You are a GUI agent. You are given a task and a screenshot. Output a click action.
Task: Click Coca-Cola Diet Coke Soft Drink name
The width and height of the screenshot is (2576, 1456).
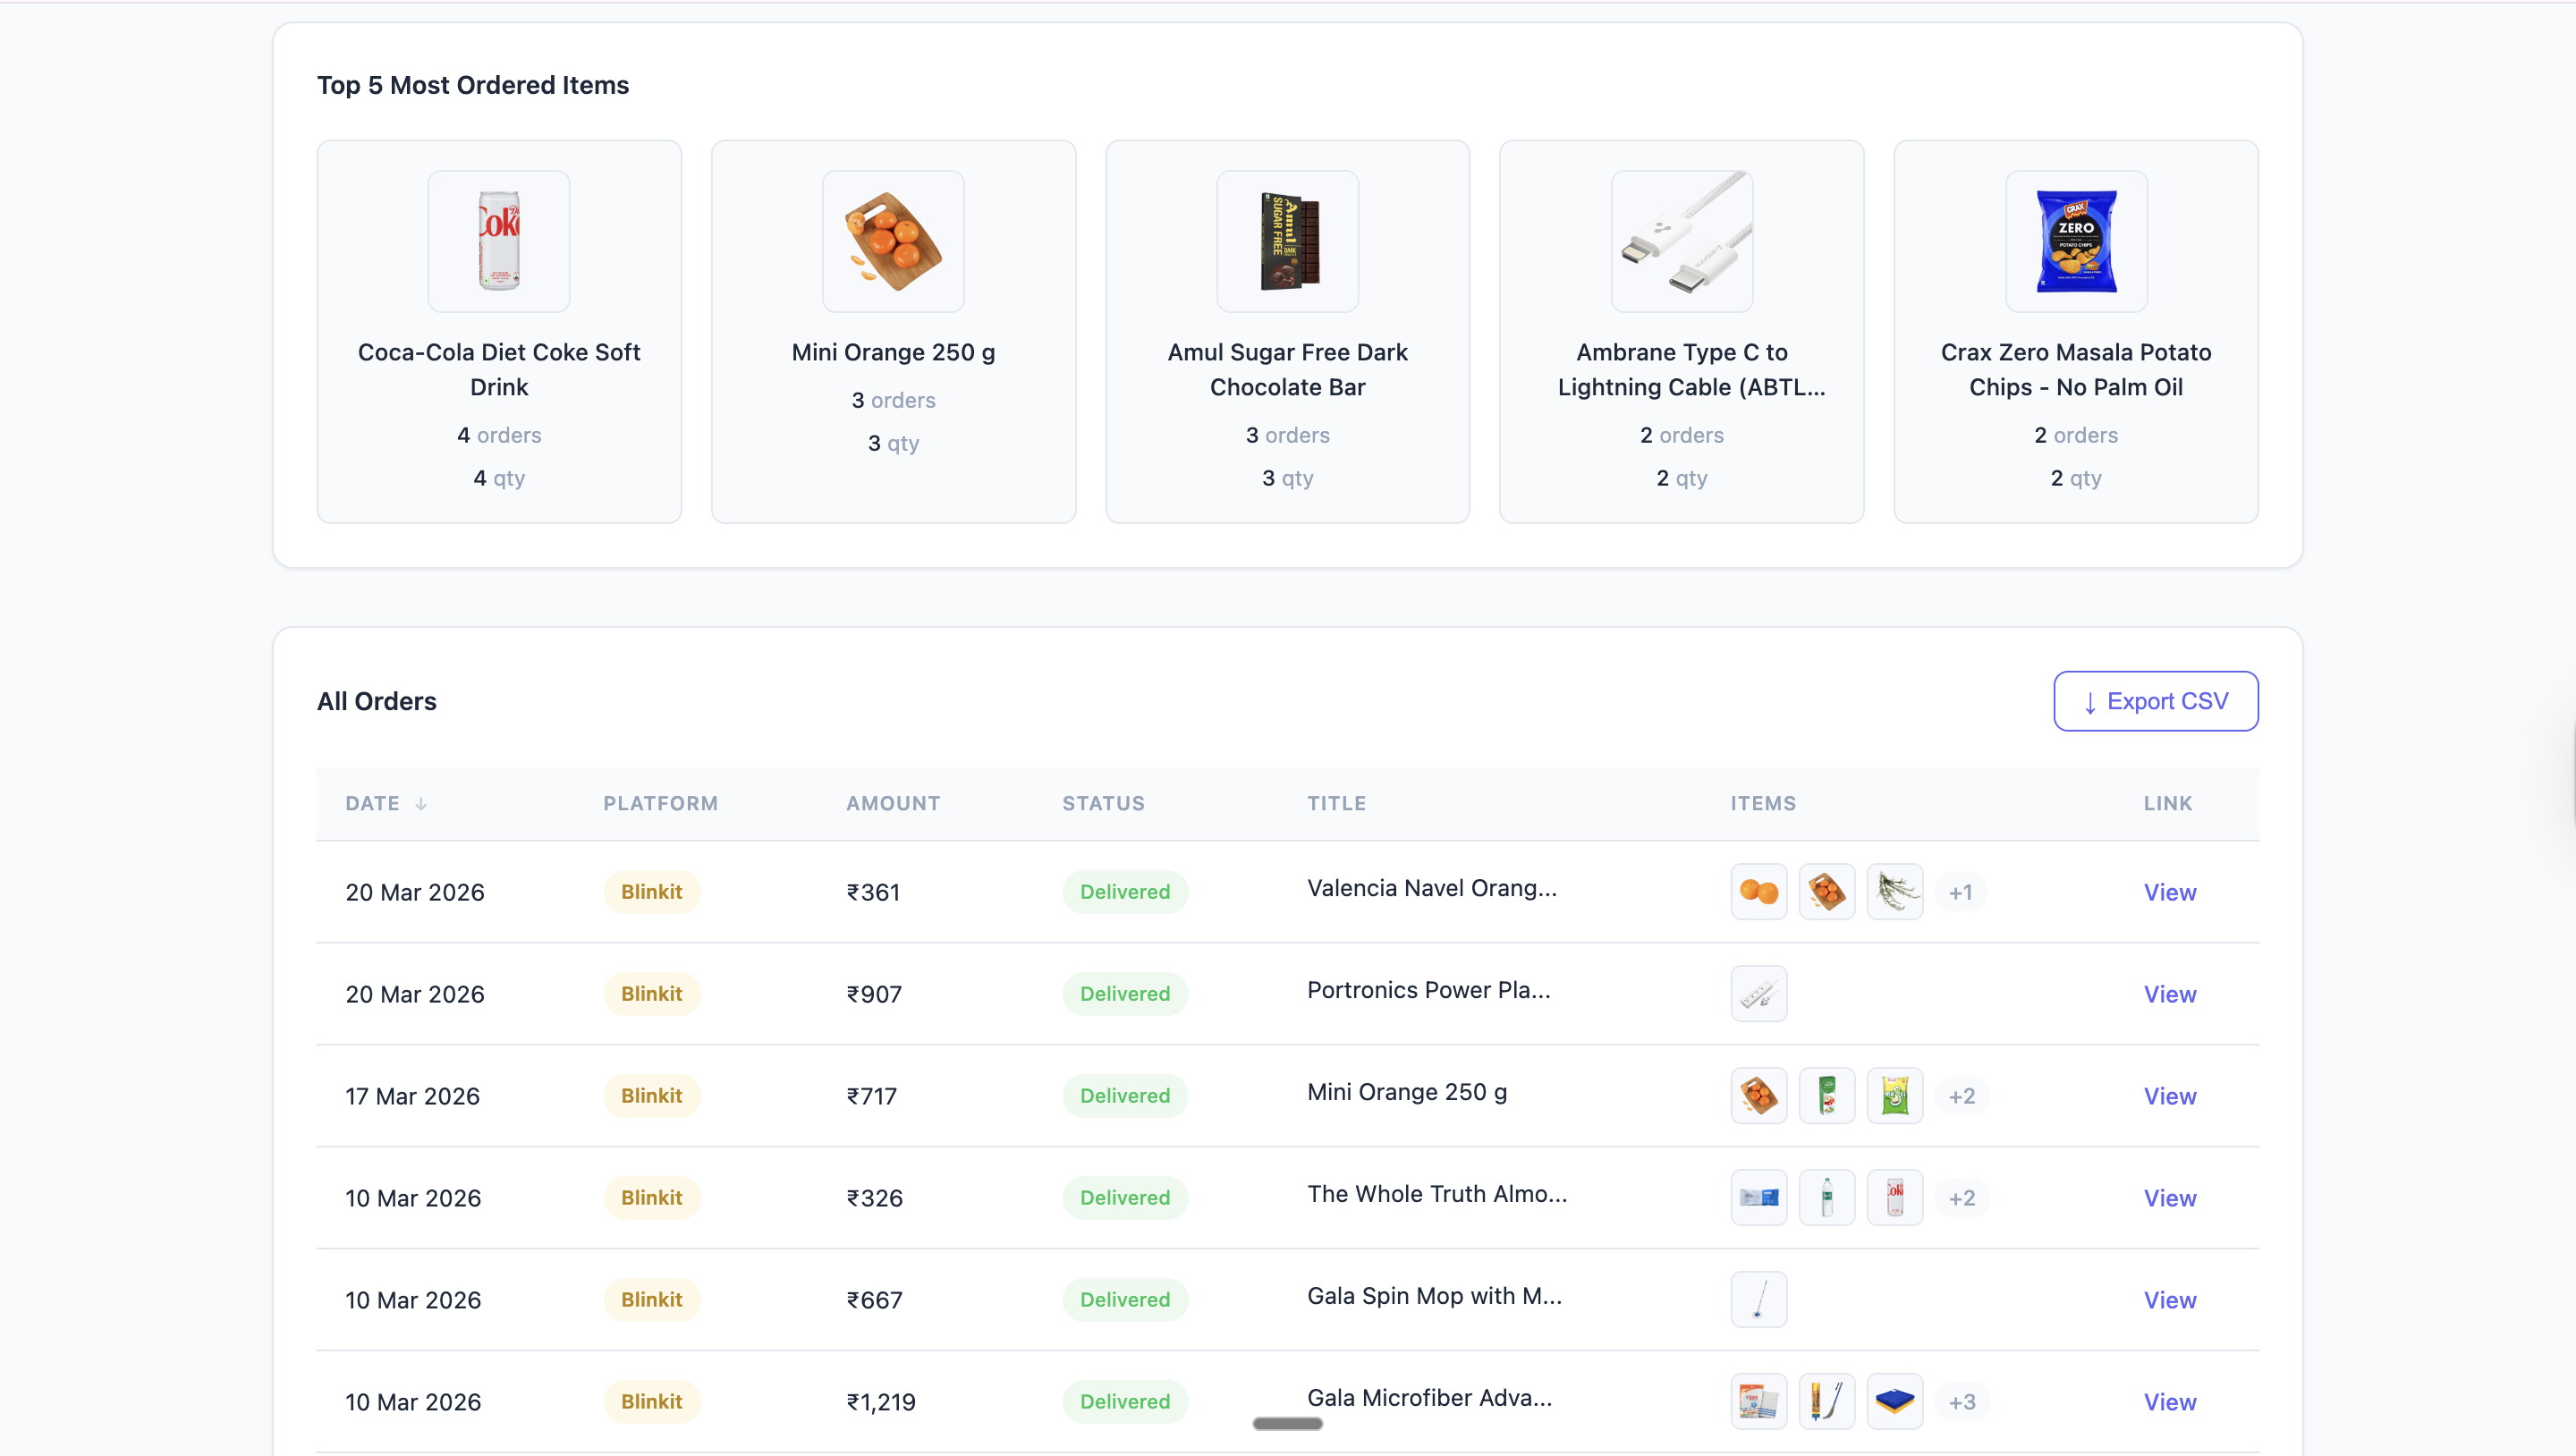tap(499, 370)
